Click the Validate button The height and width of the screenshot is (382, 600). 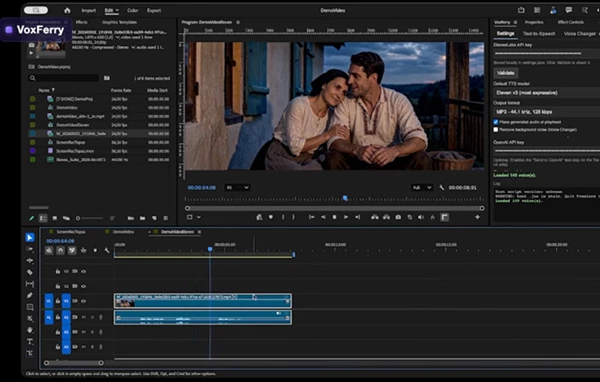coord(505,73)
